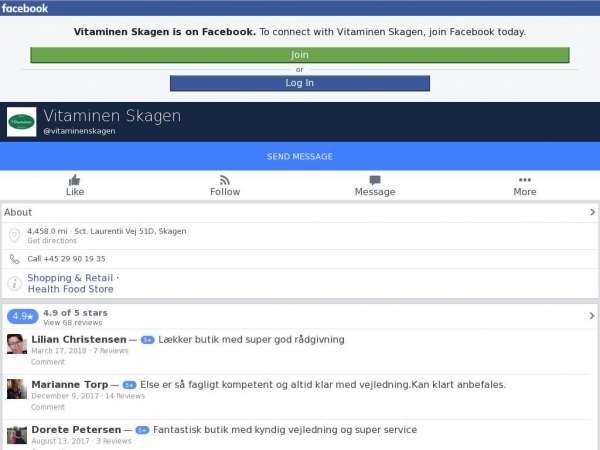
Task: Click the Follow feed icon
Action: point(225,180)
